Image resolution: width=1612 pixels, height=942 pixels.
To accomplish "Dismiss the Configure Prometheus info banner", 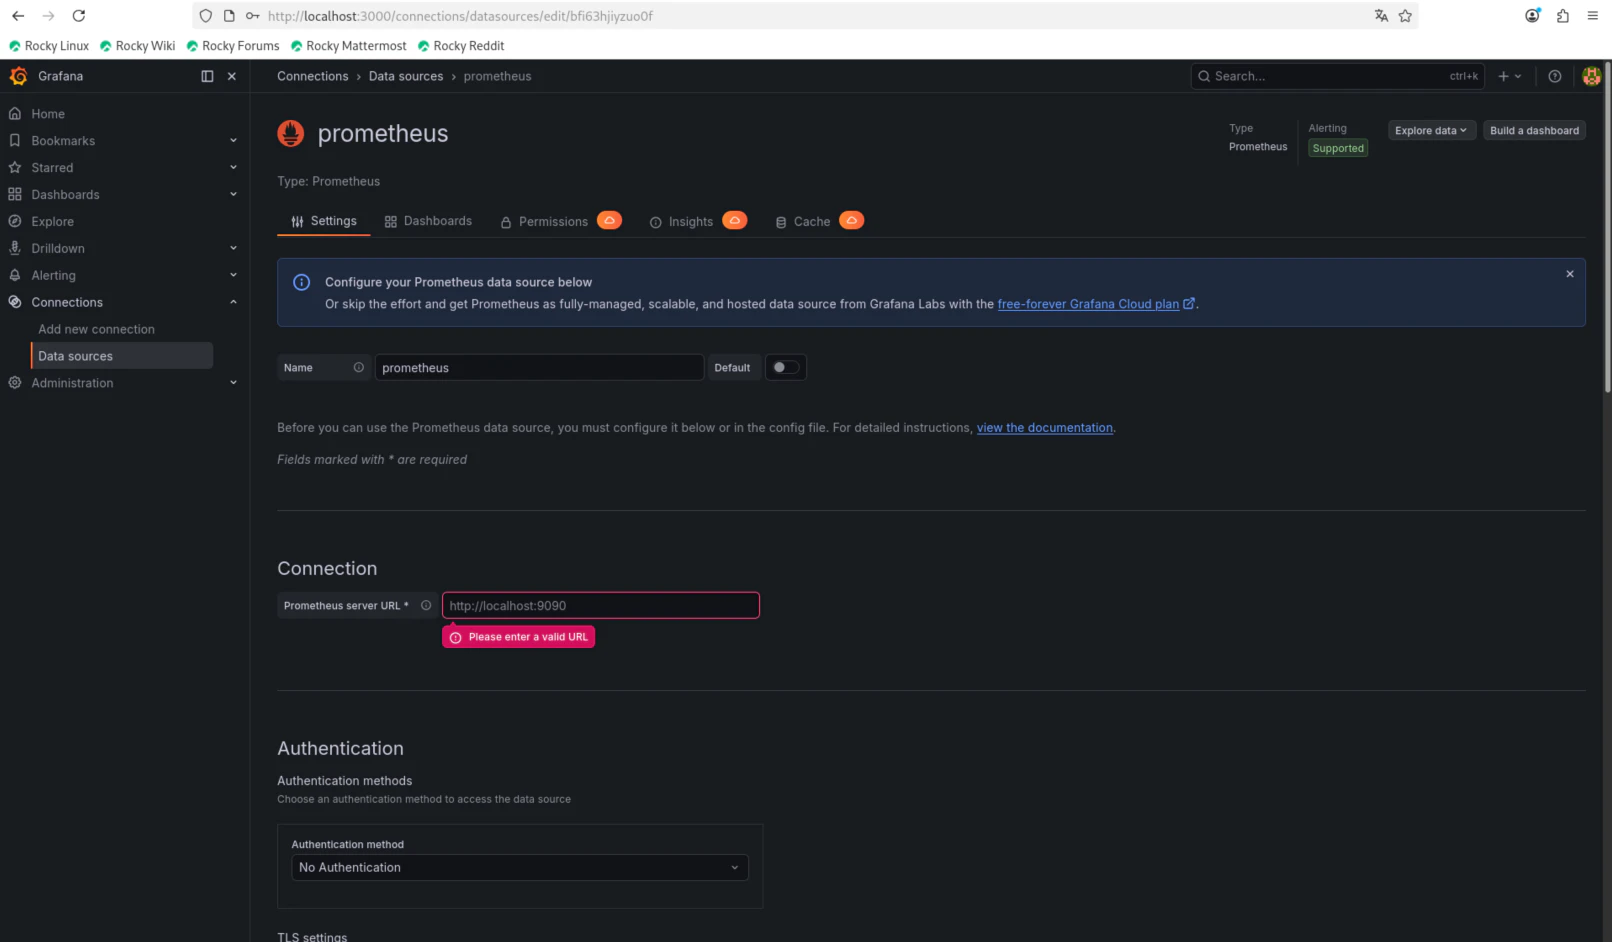I will click(1570, 274).
